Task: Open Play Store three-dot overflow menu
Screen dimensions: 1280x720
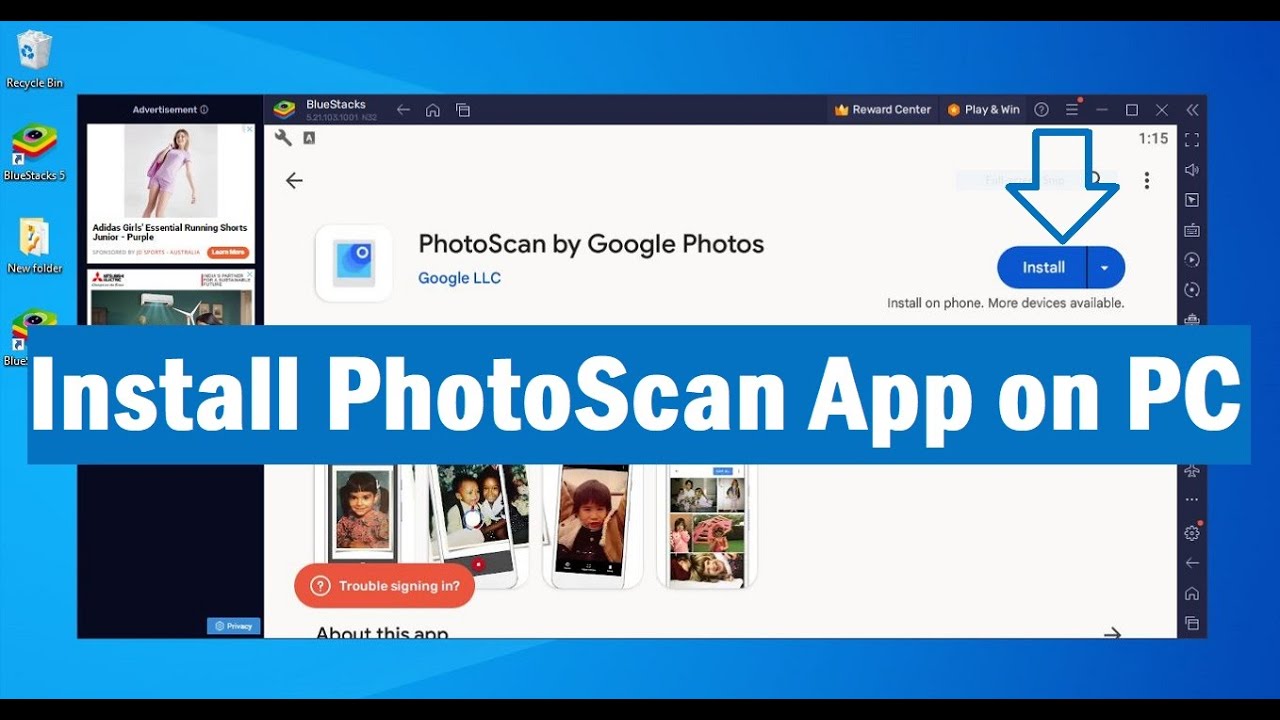Action: click(x=1146, y=180)
